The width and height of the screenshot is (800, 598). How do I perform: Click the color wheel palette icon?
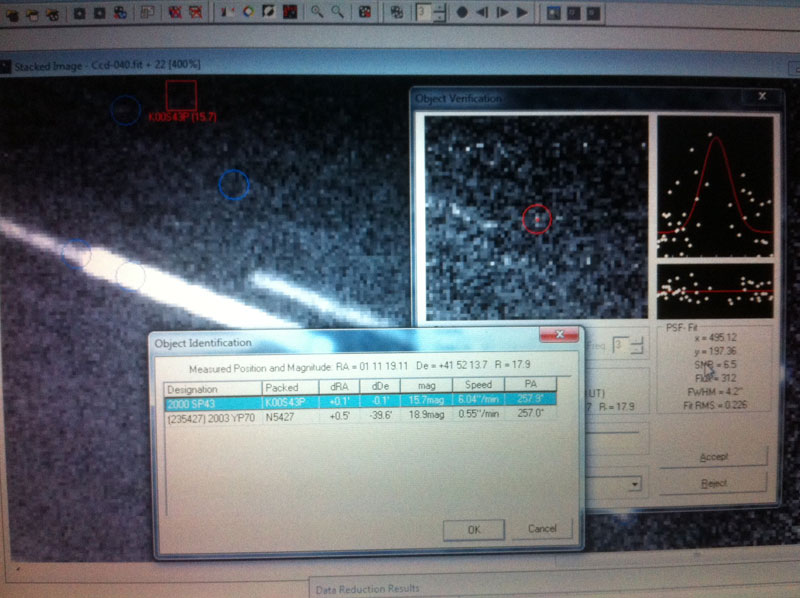pyautogui.click(x=248, y=13)
